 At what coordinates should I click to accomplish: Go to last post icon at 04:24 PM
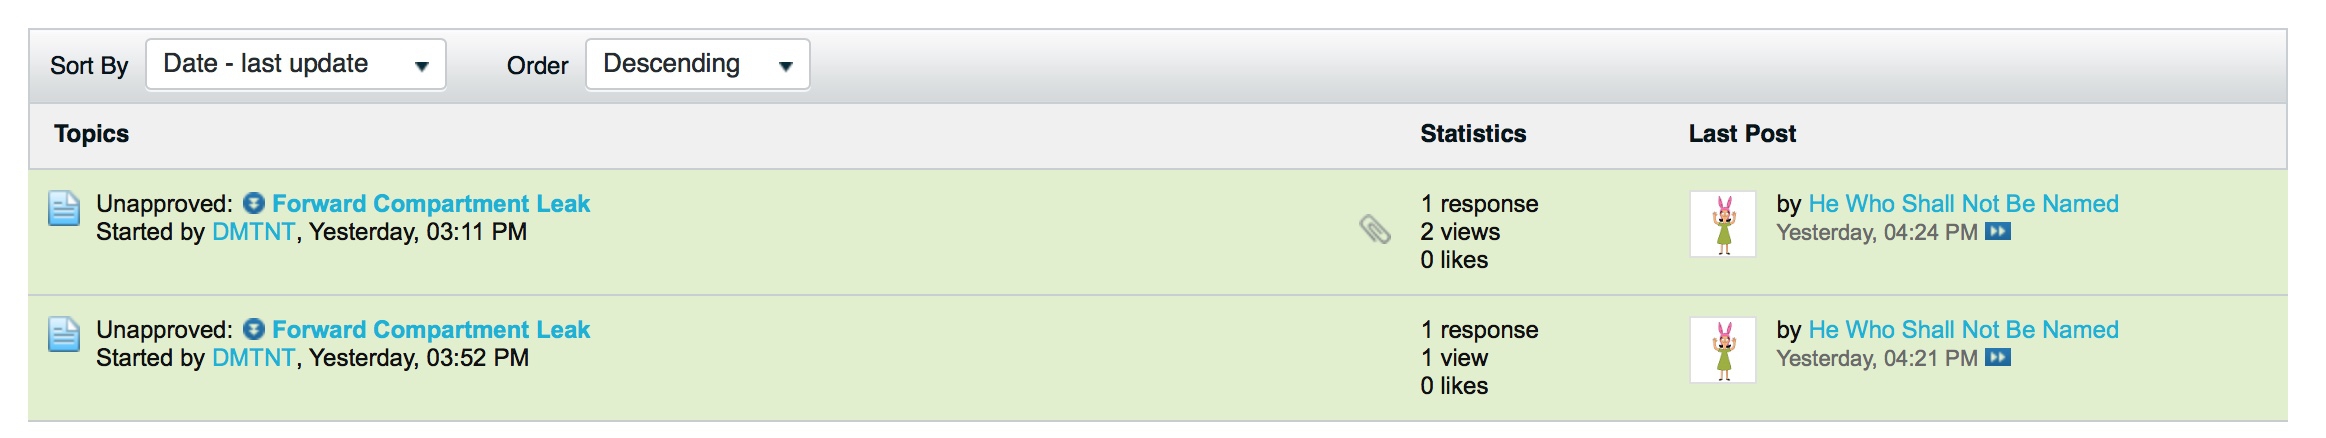[x=1998, y=232]
